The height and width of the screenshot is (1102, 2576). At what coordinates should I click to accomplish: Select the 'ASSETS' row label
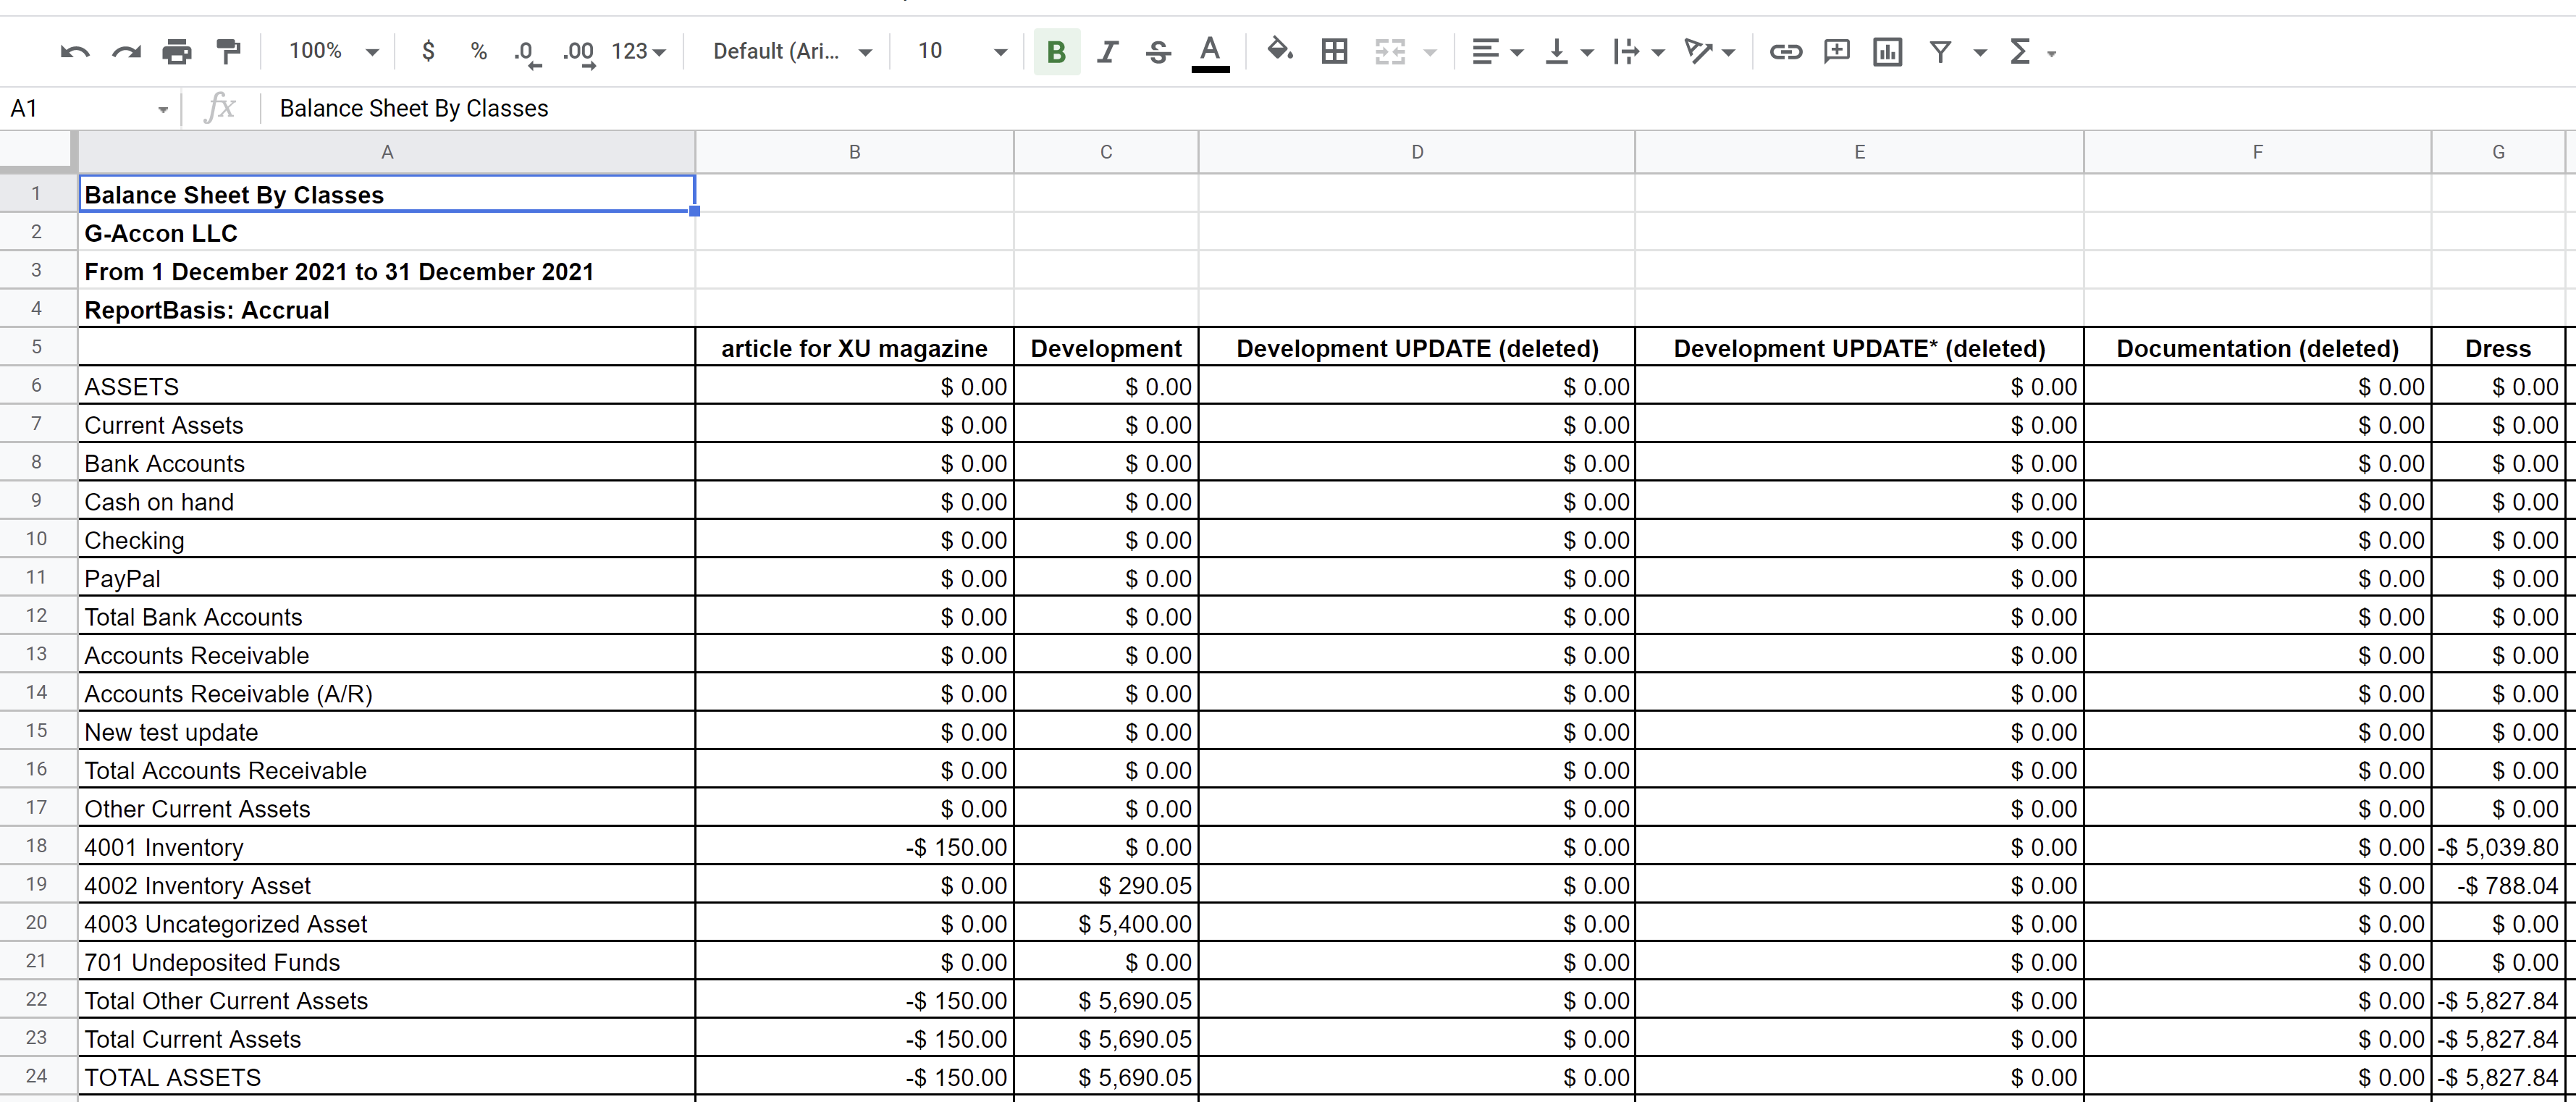coord(387,387)
